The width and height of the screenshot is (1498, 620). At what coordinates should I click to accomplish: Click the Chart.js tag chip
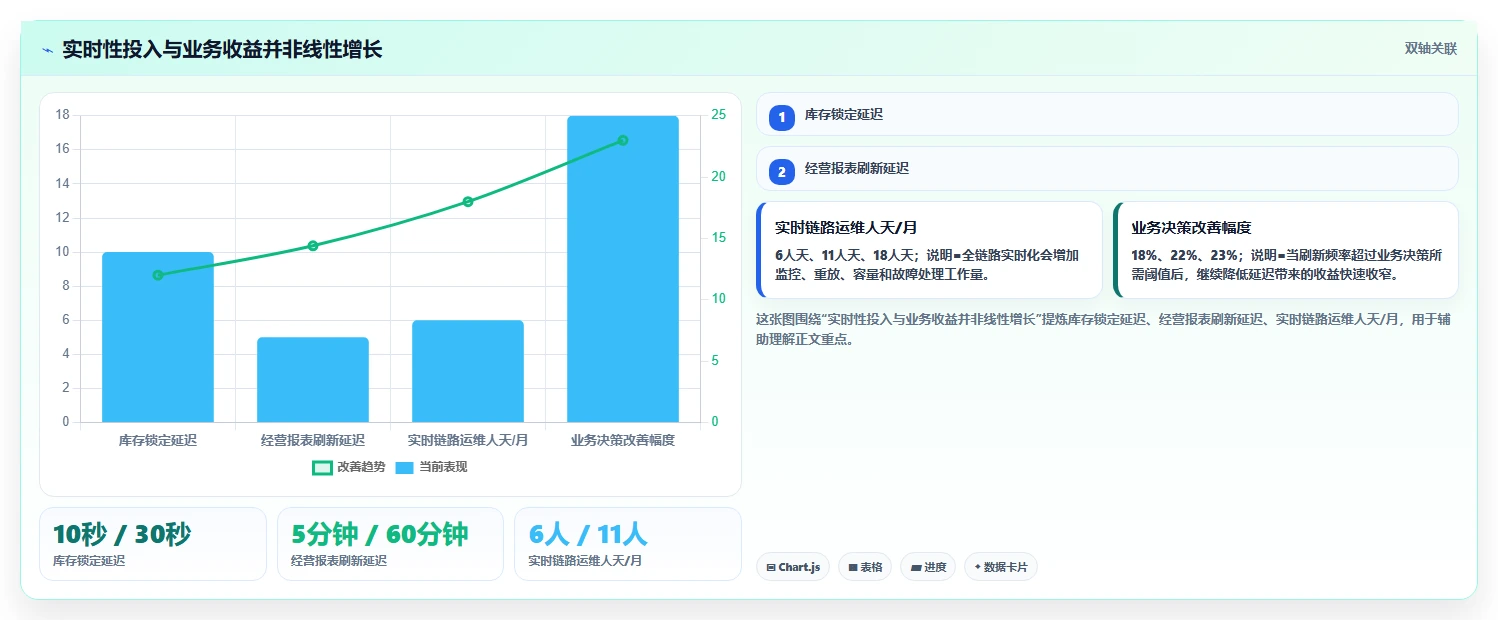point(793,567)
